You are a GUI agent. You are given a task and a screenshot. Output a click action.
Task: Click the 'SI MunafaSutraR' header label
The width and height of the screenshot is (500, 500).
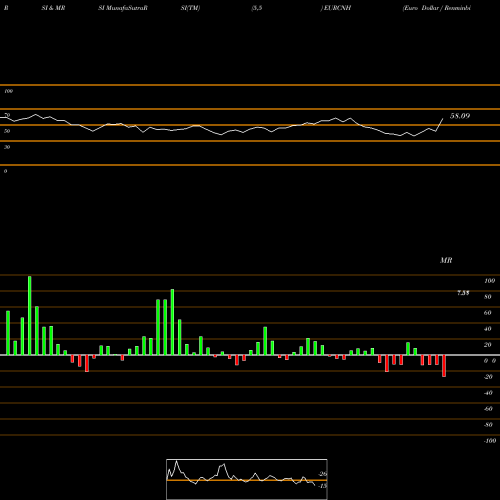tap(123, 8)
